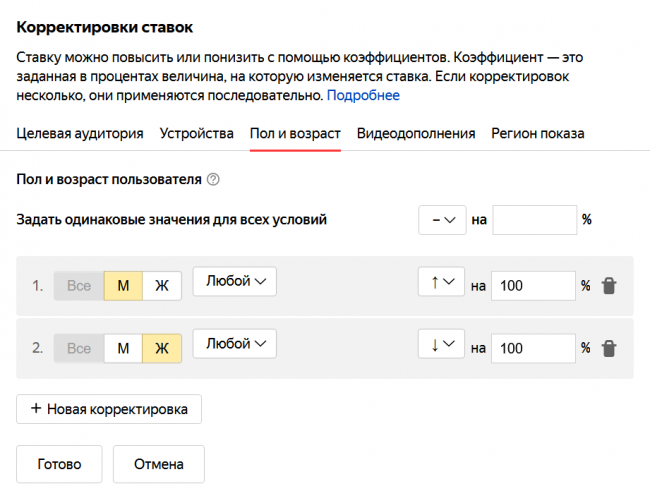650x503 pixels.
Task: Open the Видеодополнения tab
Action: click(x=416, y=134)
